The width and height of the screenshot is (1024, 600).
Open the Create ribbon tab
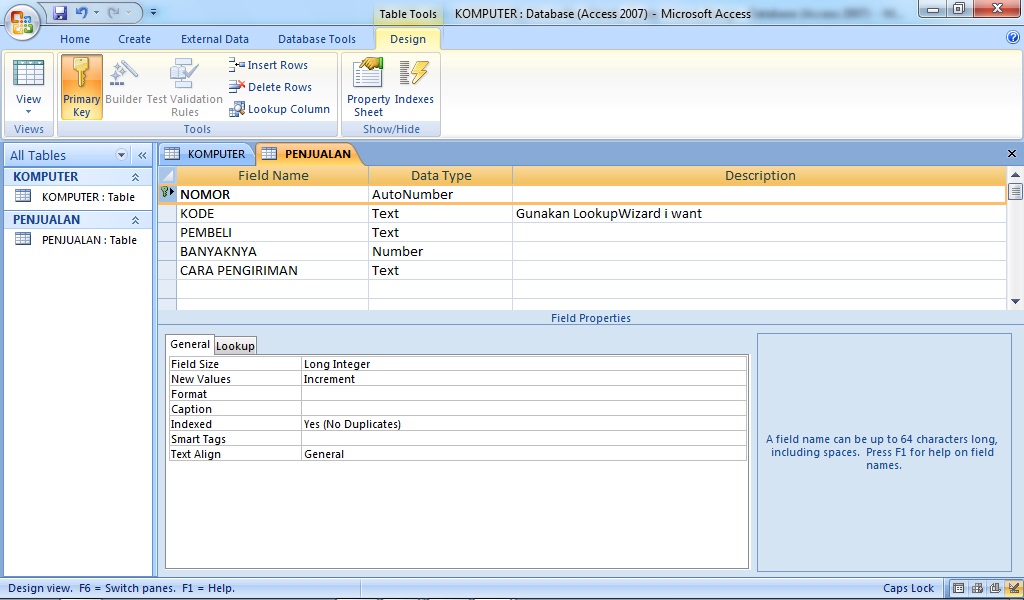135,39
